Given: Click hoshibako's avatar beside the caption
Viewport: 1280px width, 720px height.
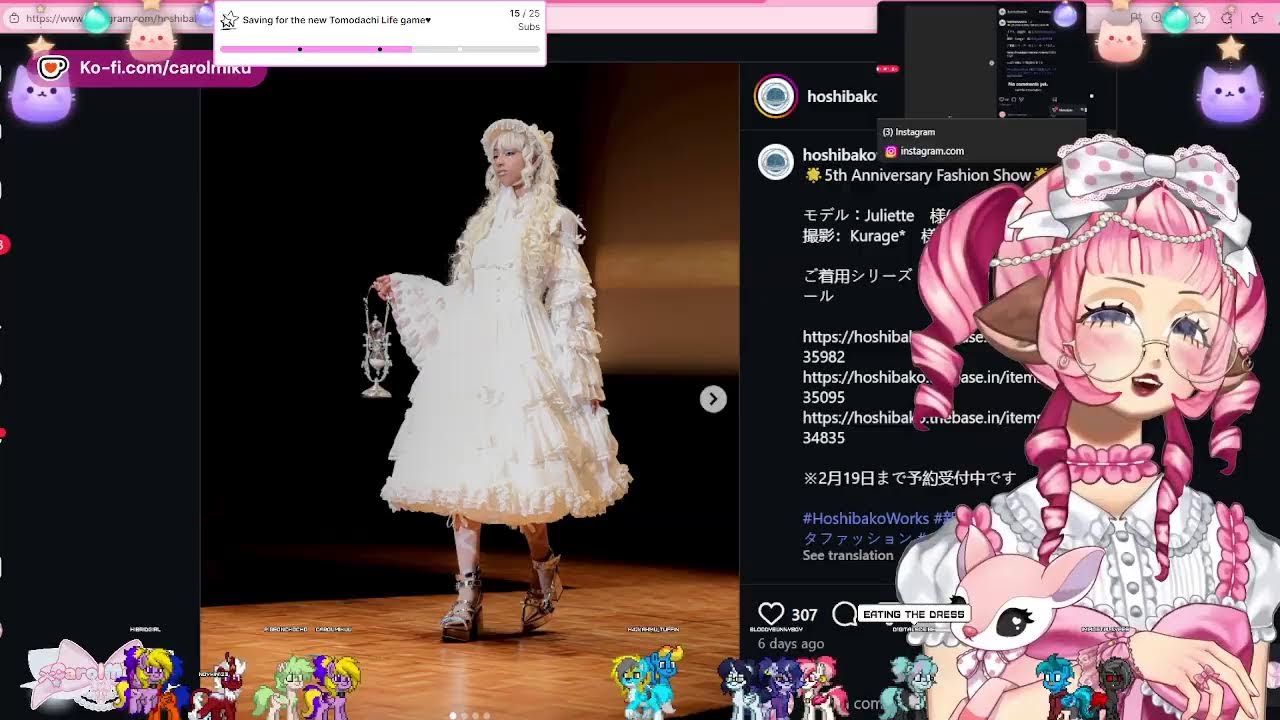Looking at the screenshot, I should coord(775,162).
